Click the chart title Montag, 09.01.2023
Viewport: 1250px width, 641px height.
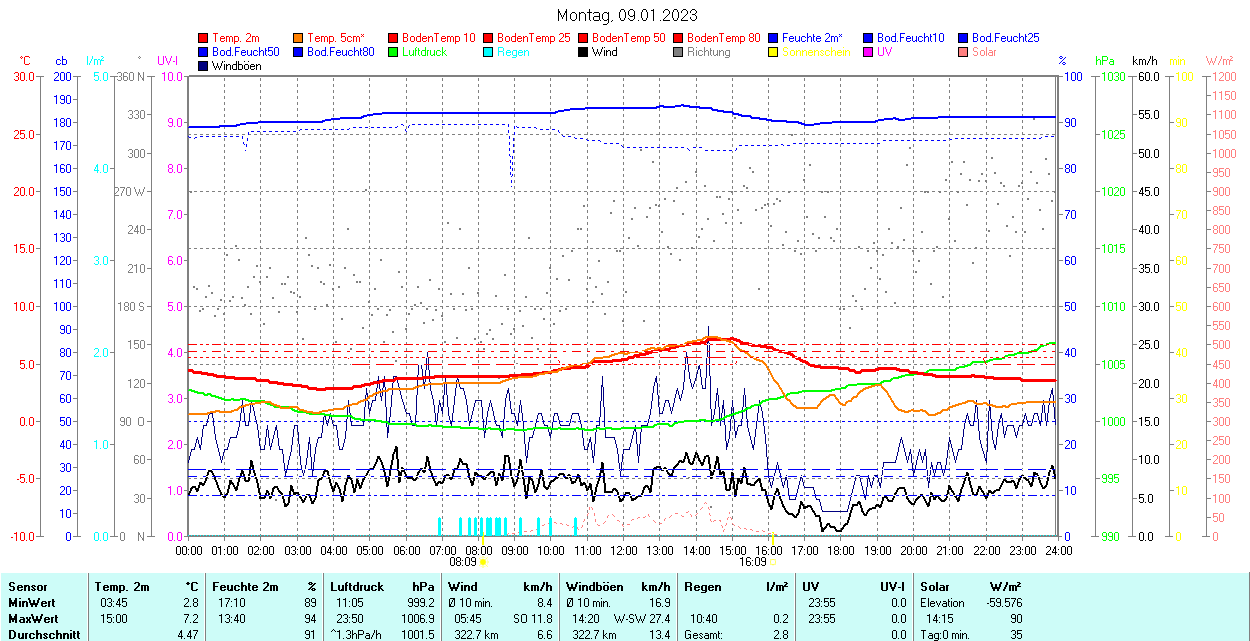pyautogui.click(x=627, y=15)
